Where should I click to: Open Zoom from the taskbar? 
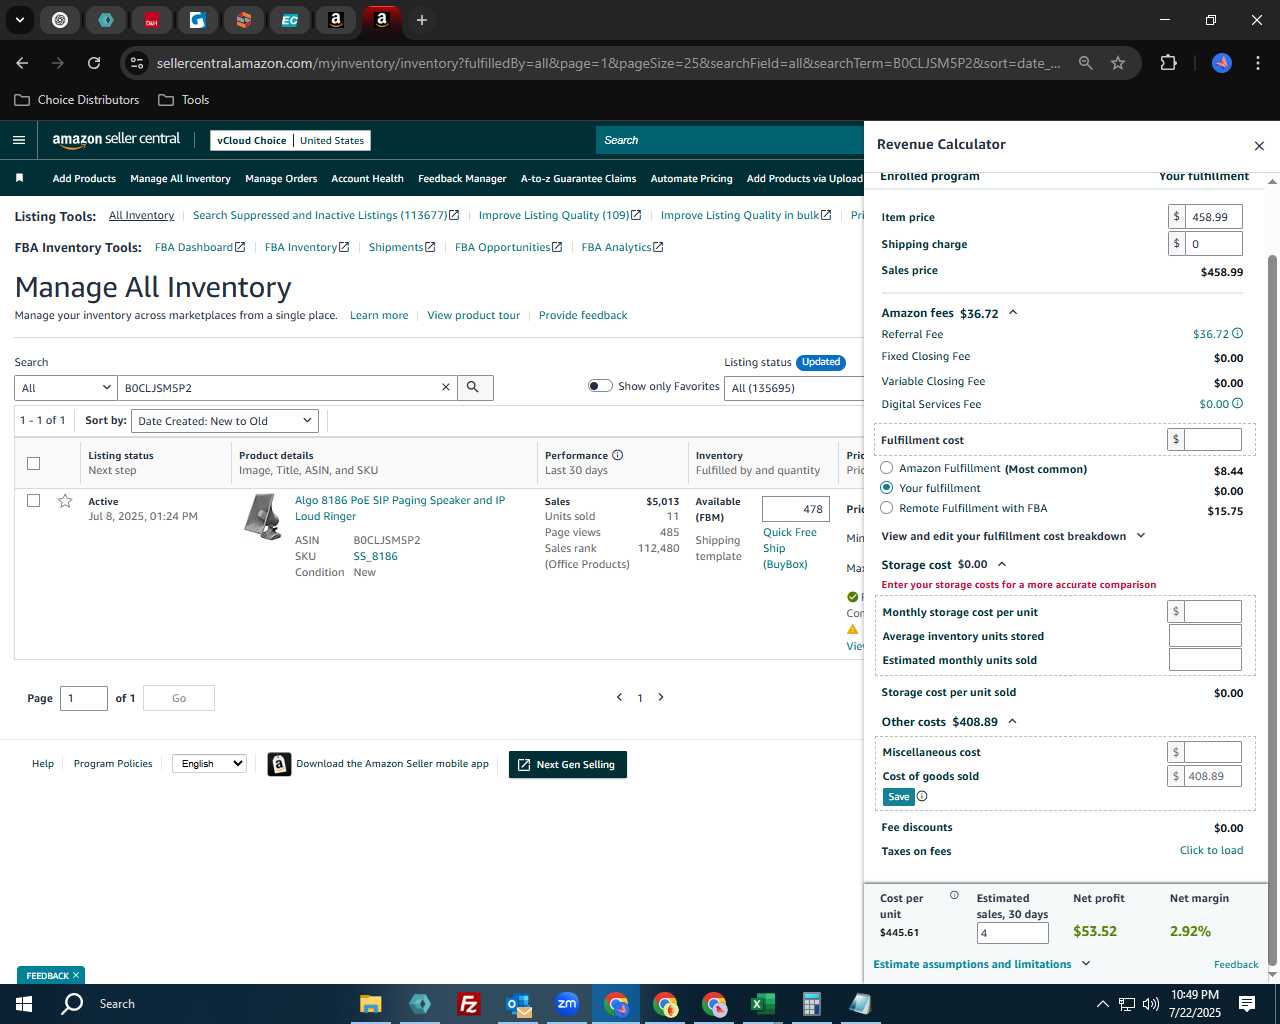[567, 1004]
